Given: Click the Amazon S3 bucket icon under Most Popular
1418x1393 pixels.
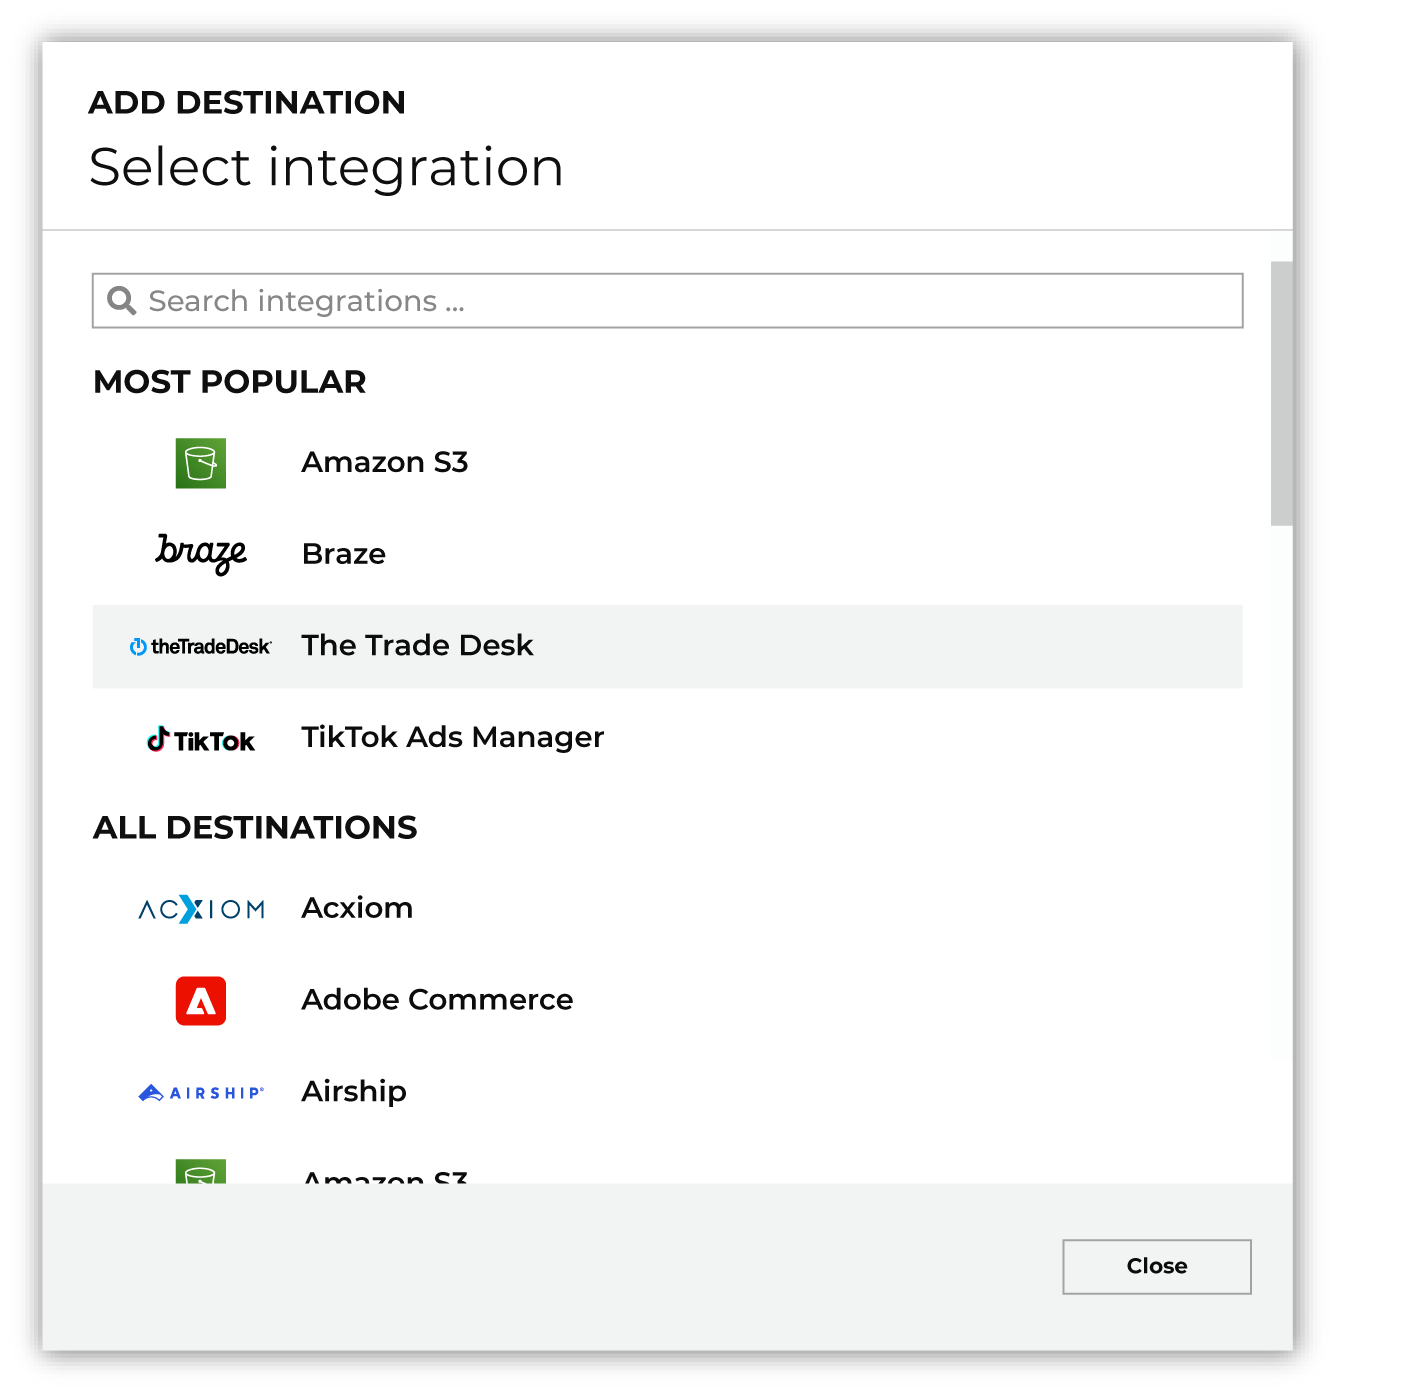Looking at the screenshot, I should click(x=200, y=463).
